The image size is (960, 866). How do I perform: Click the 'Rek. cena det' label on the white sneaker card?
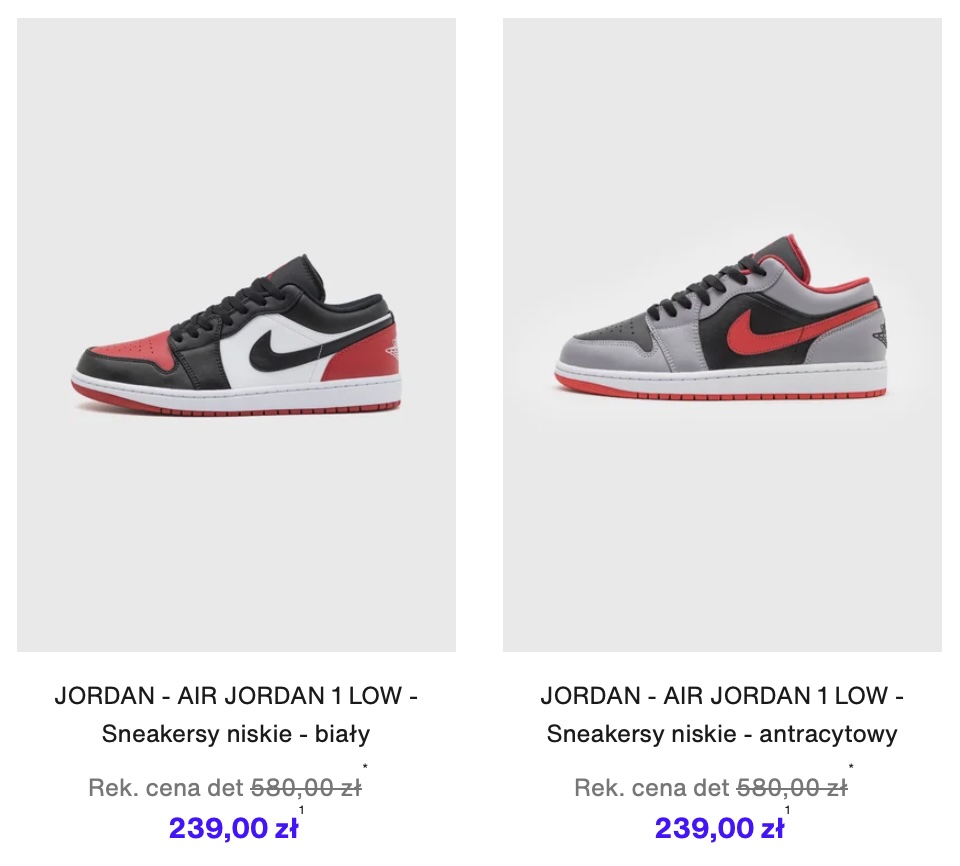point(167,788)
